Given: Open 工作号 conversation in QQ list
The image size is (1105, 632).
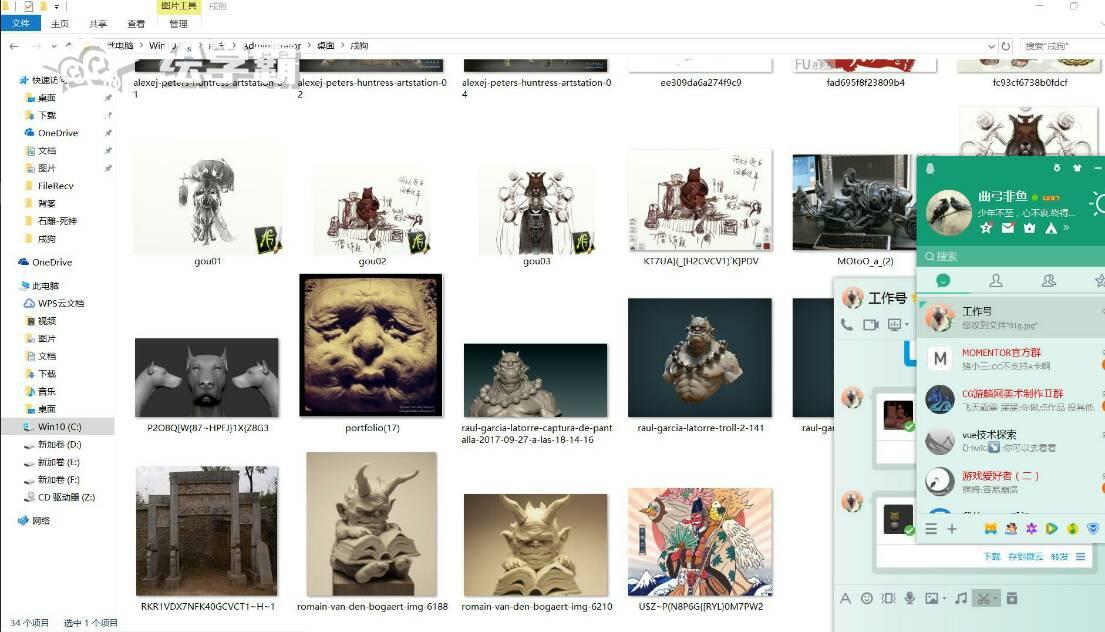Looking at the screenshot, I should [x=1011, y=318].
